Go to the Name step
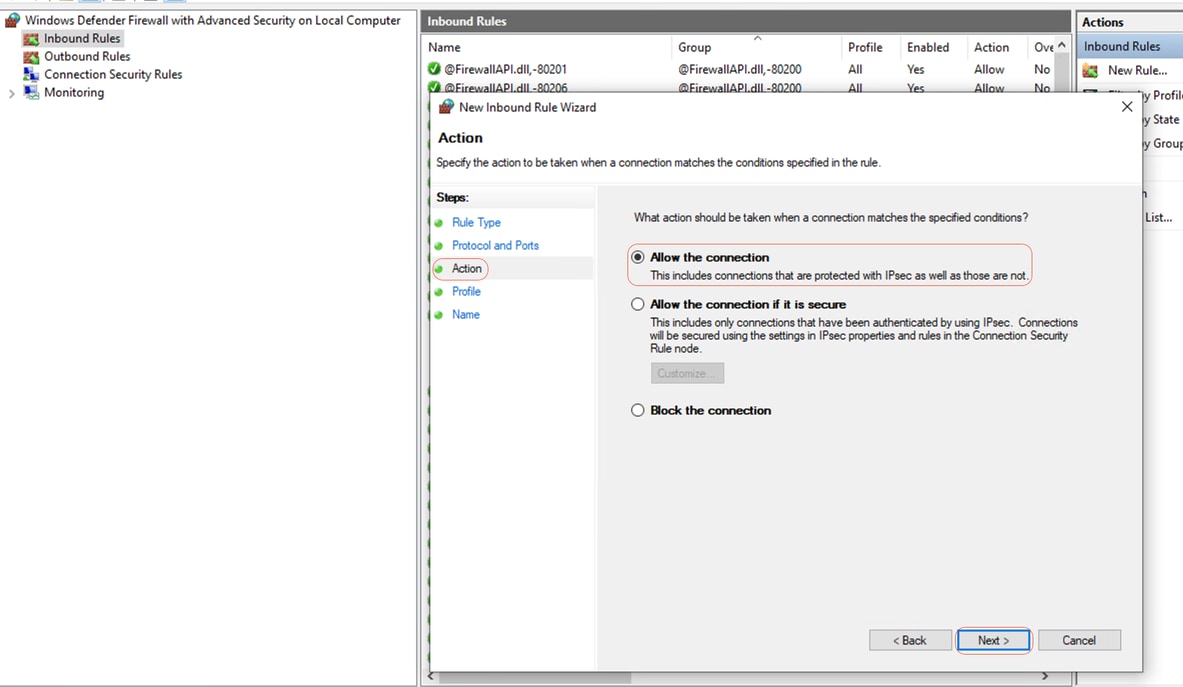The image size is (1183, 687). click(466, 314)
